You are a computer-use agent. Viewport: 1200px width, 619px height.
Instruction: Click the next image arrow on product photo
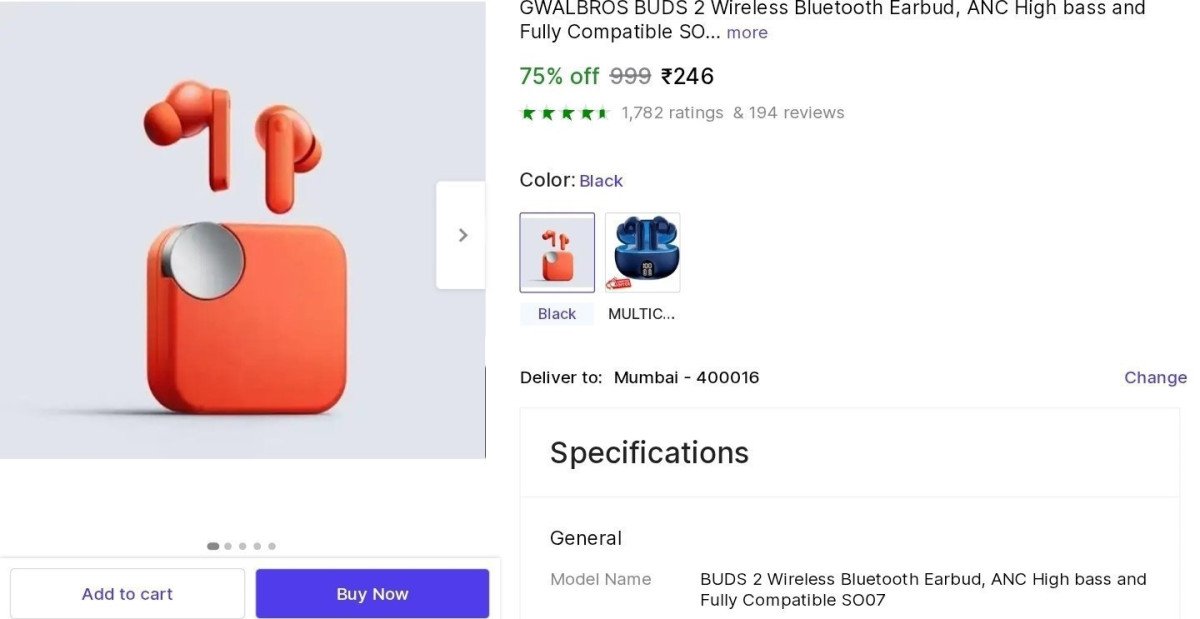(x=461, y=235)
